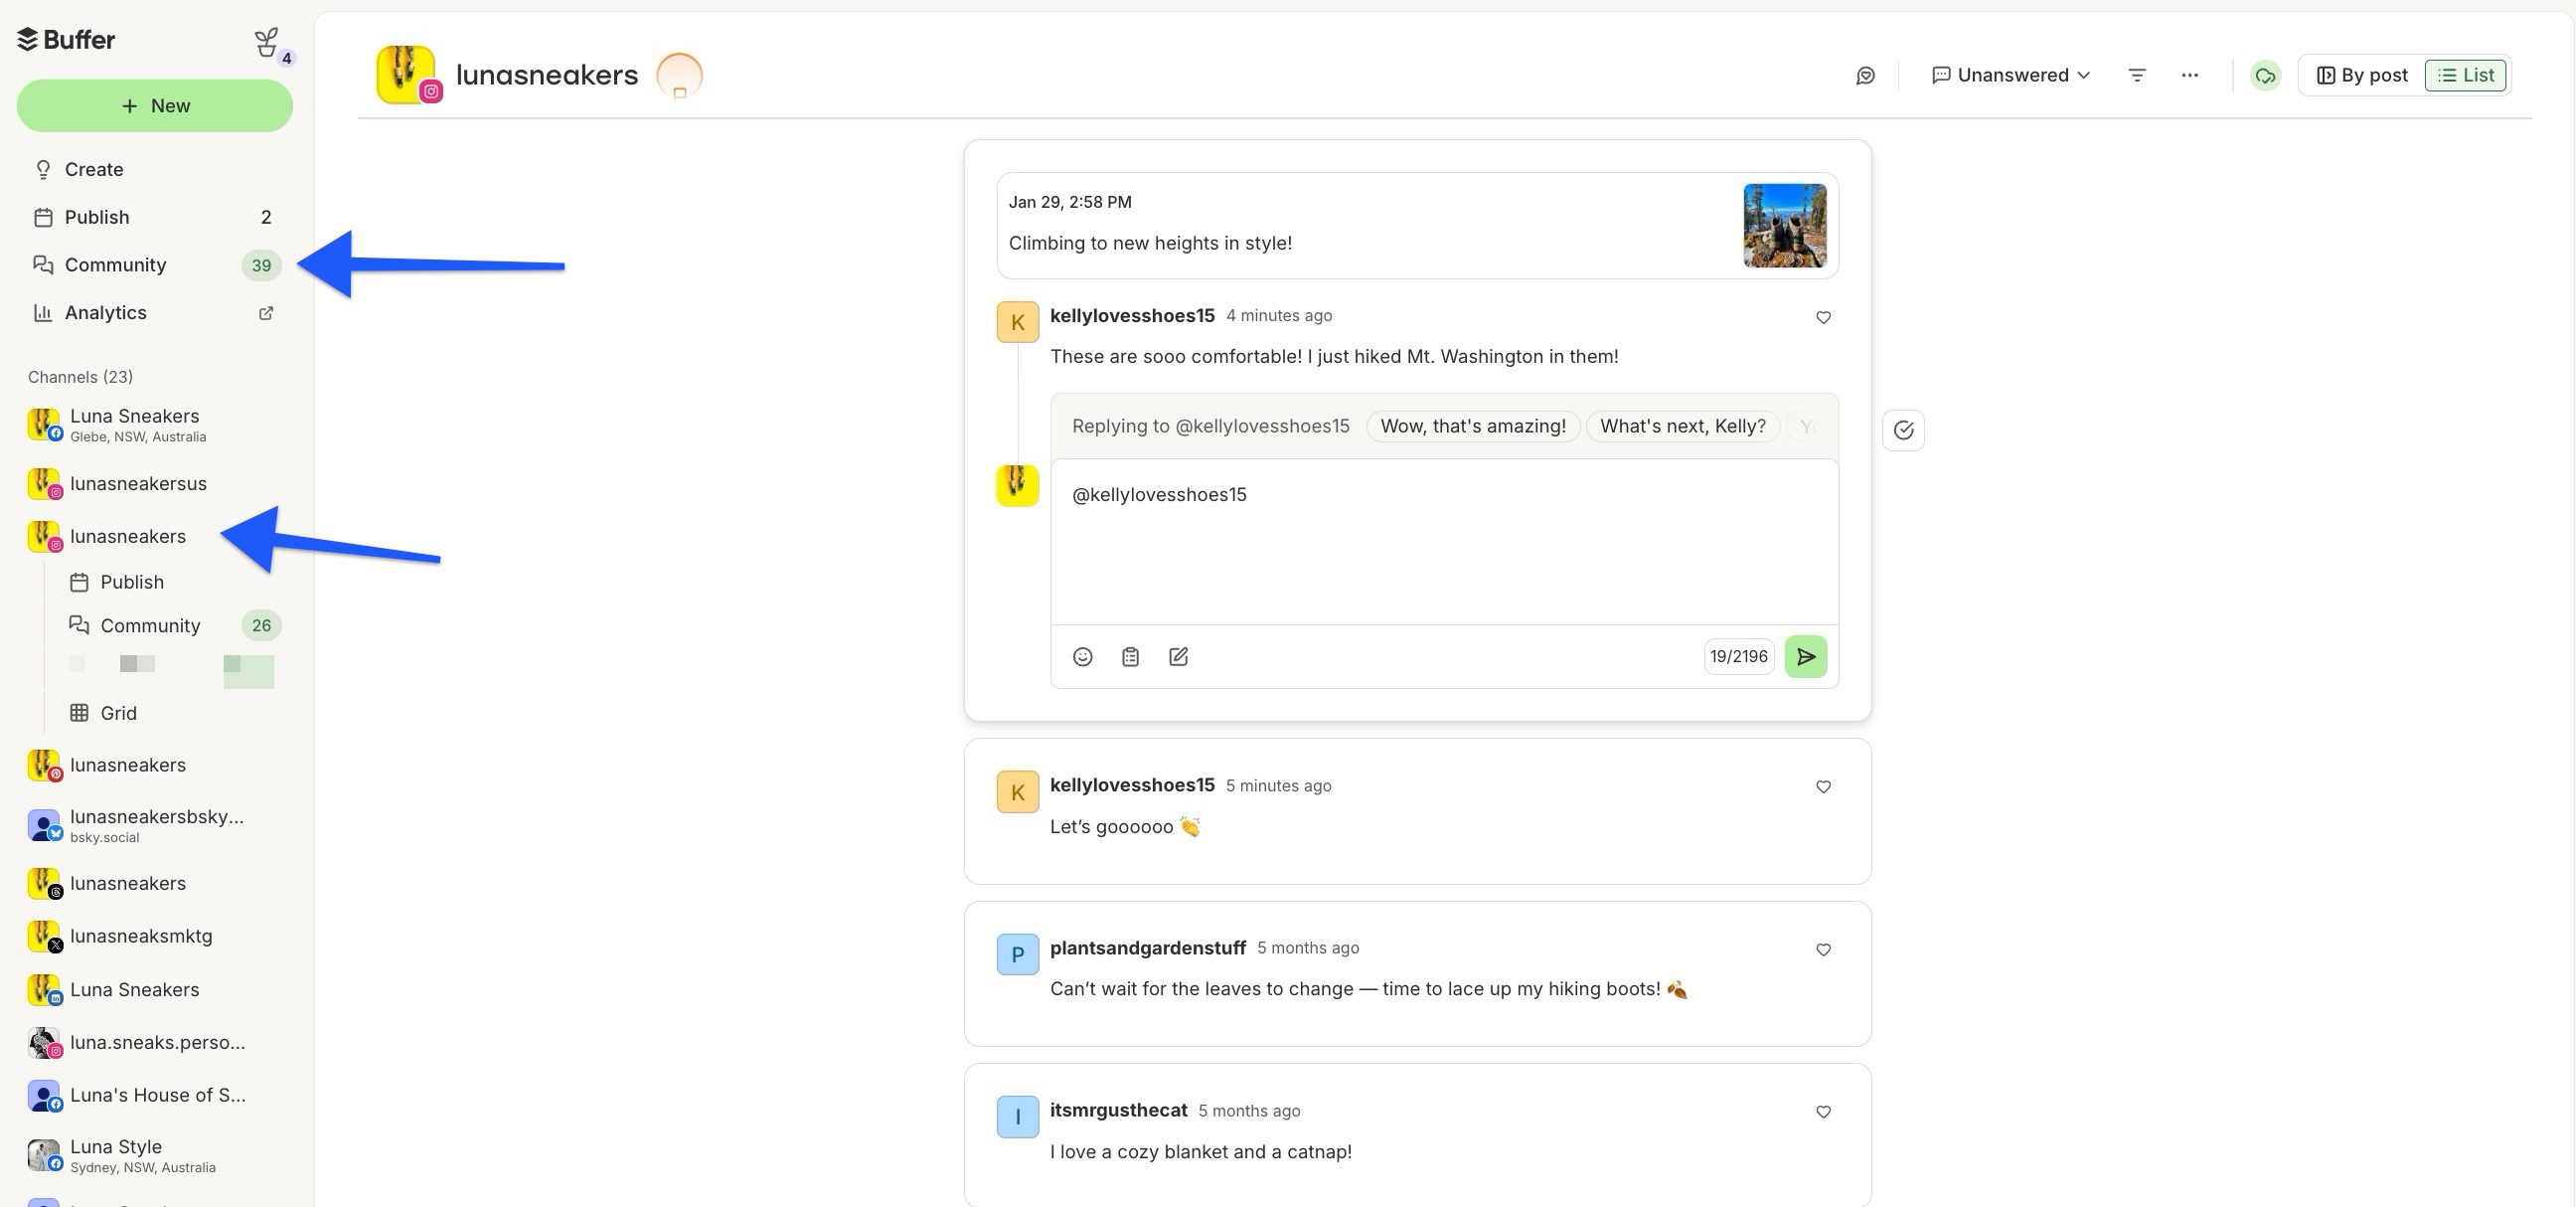Focus the reply text box
Image resolution: width=2576 pixels, height=1207 pixels.
coord(1444,542)
